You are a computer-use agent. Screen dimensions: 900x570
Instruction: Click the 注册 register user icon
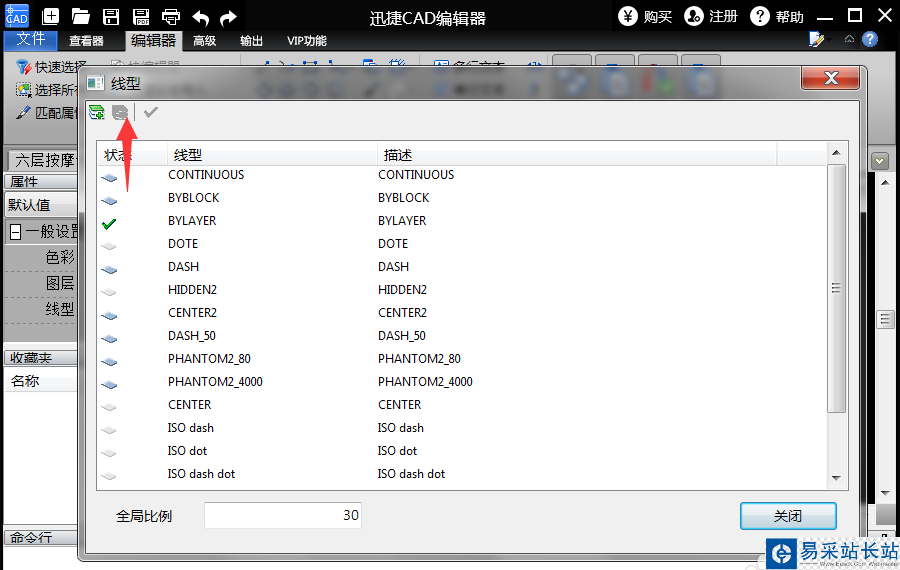693,16
